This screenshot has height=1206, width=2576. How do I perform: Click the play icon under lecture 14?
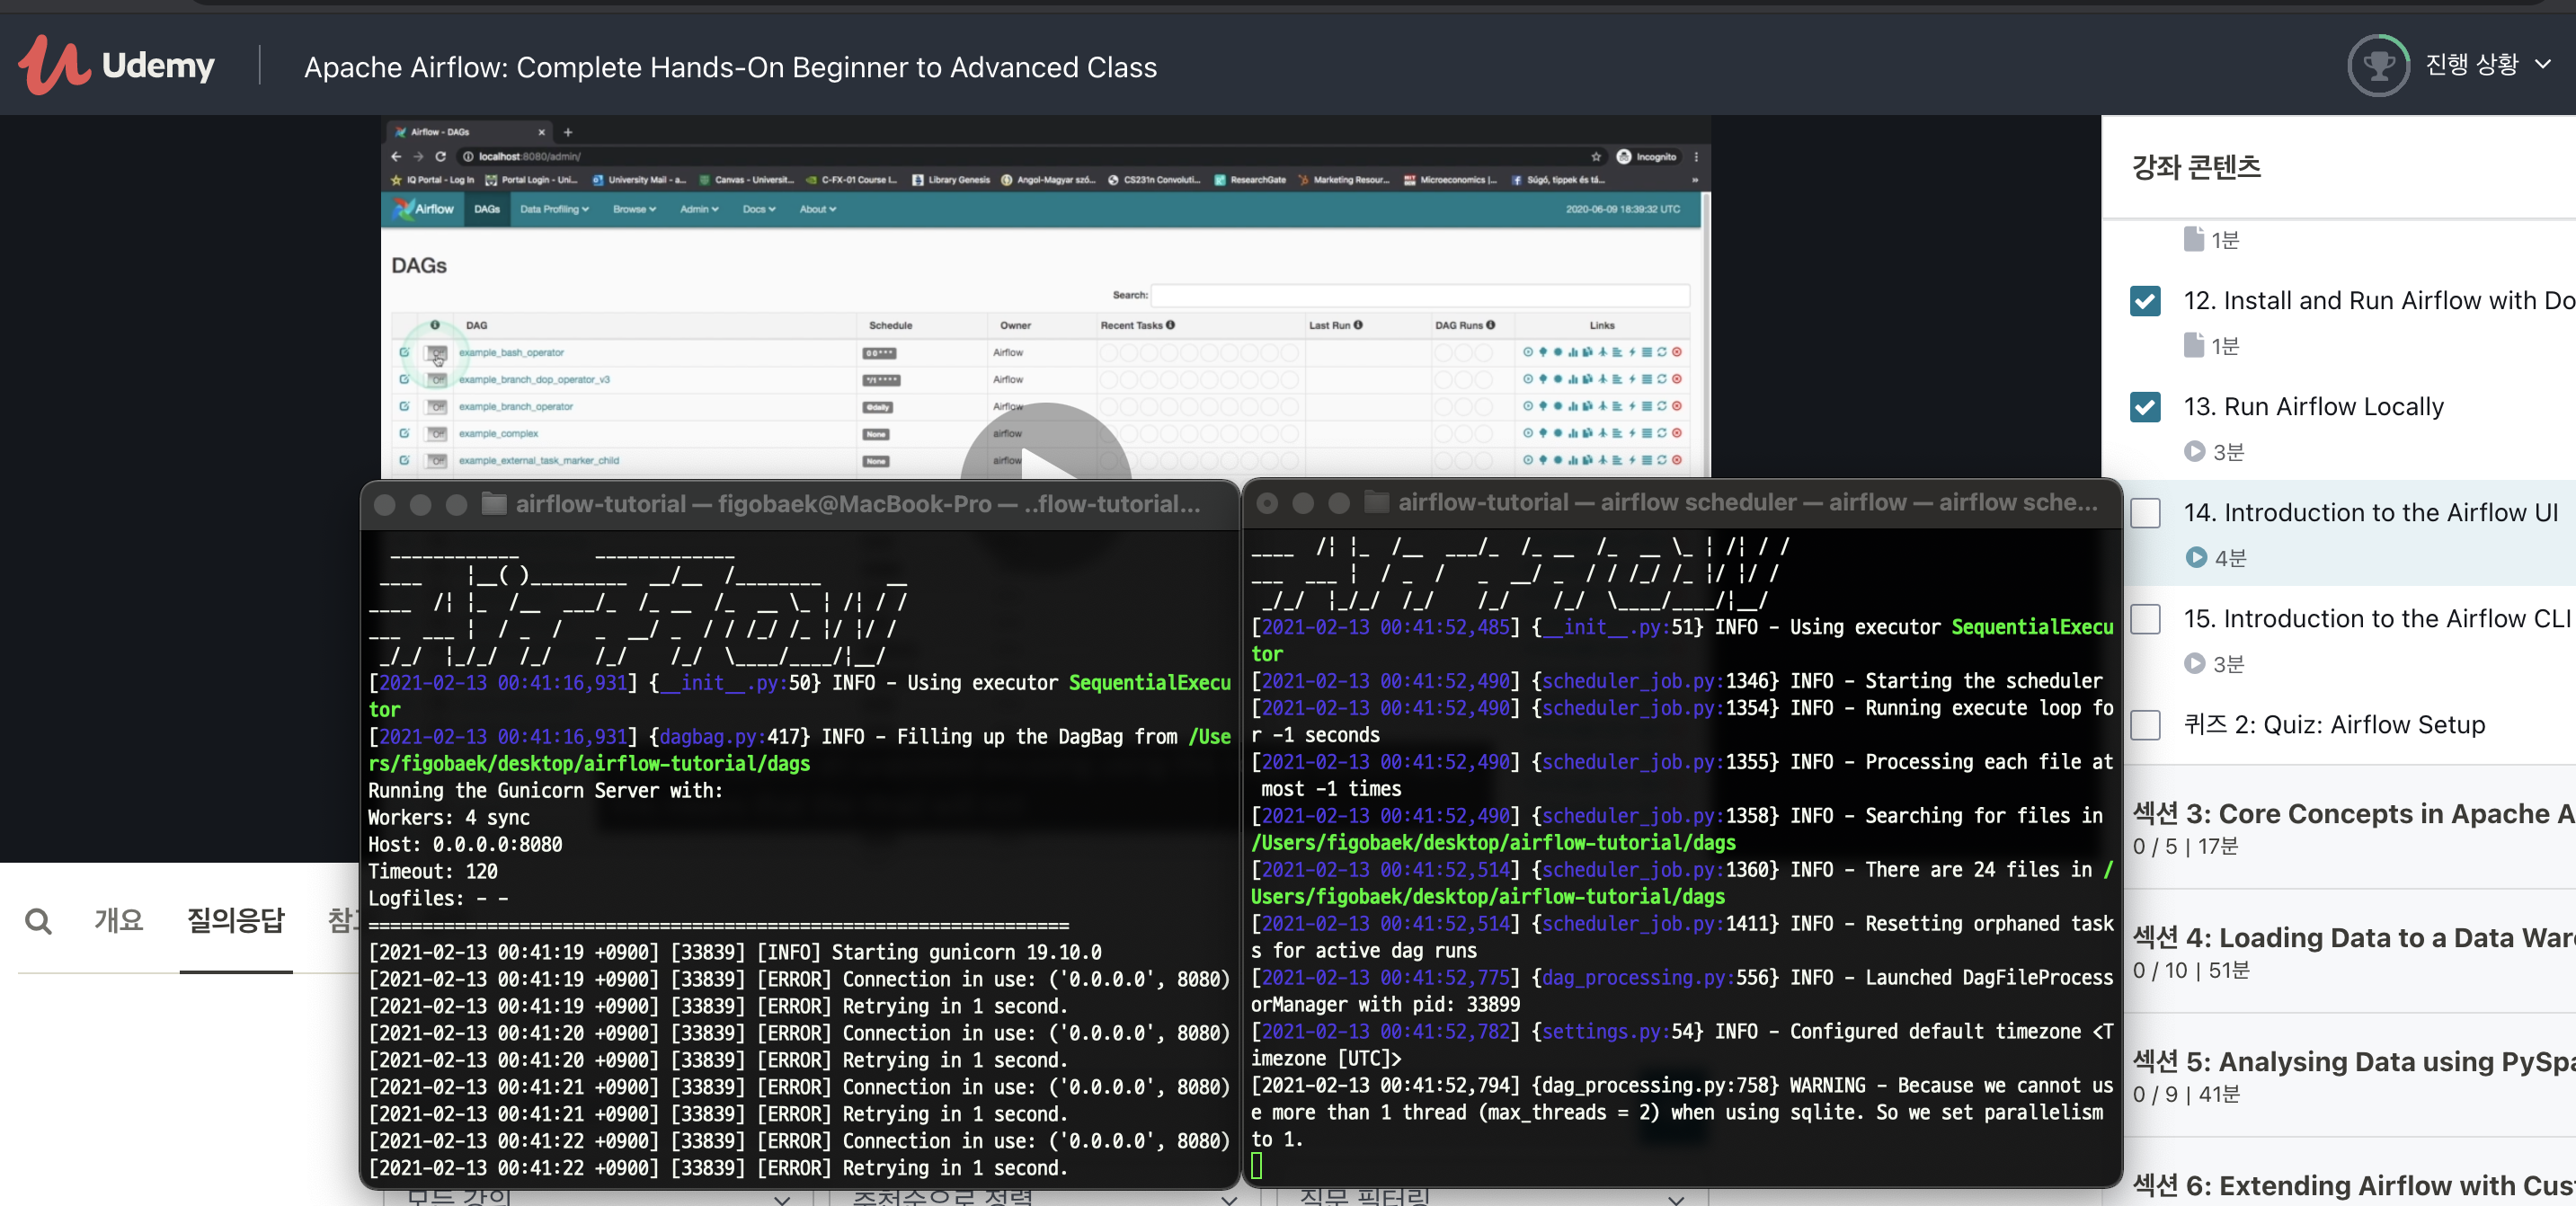[2195, 557]
